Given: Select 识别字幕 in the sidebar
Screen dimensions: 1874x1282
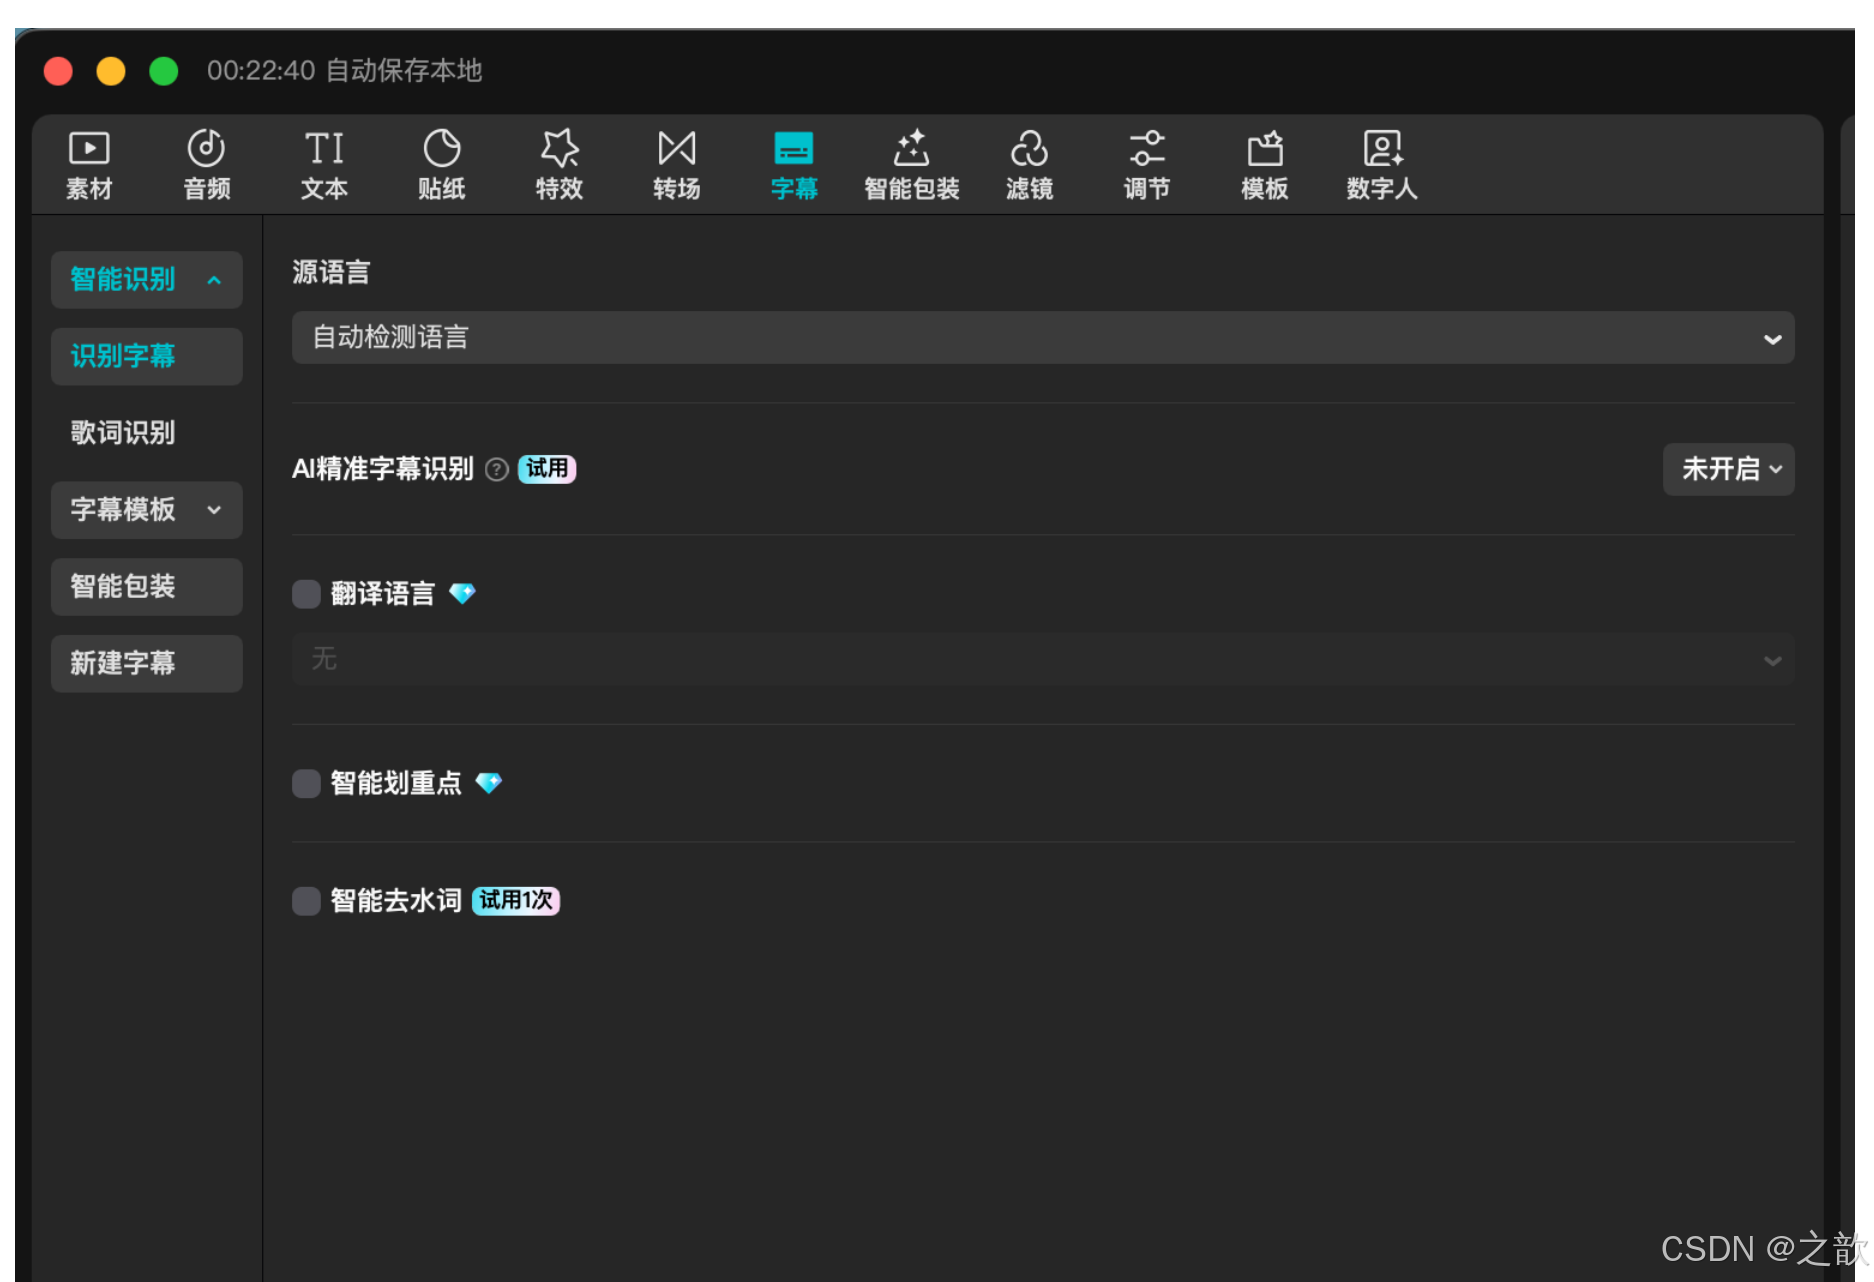Looking at the screenshot, I should point(147,356).
